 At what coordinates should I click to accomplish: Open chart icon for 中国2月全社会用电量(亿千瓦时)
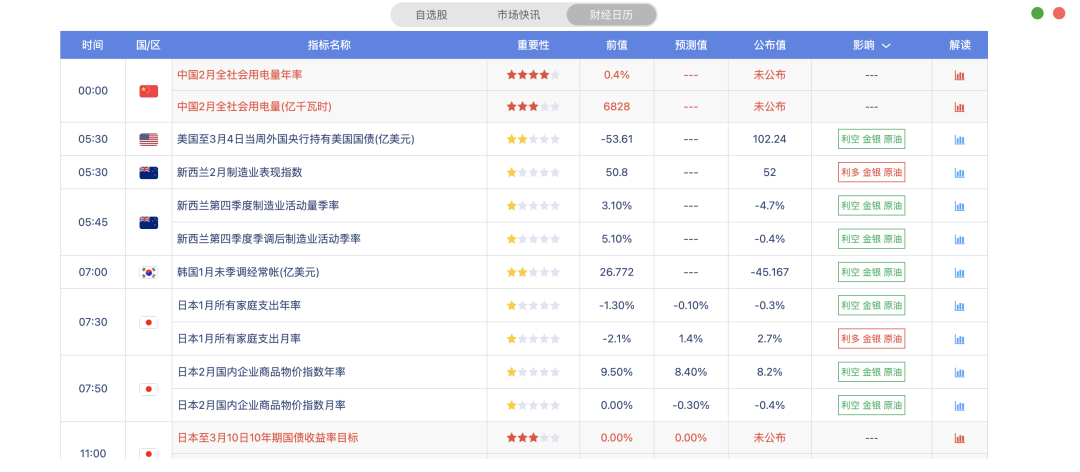[x=959, y=107]
